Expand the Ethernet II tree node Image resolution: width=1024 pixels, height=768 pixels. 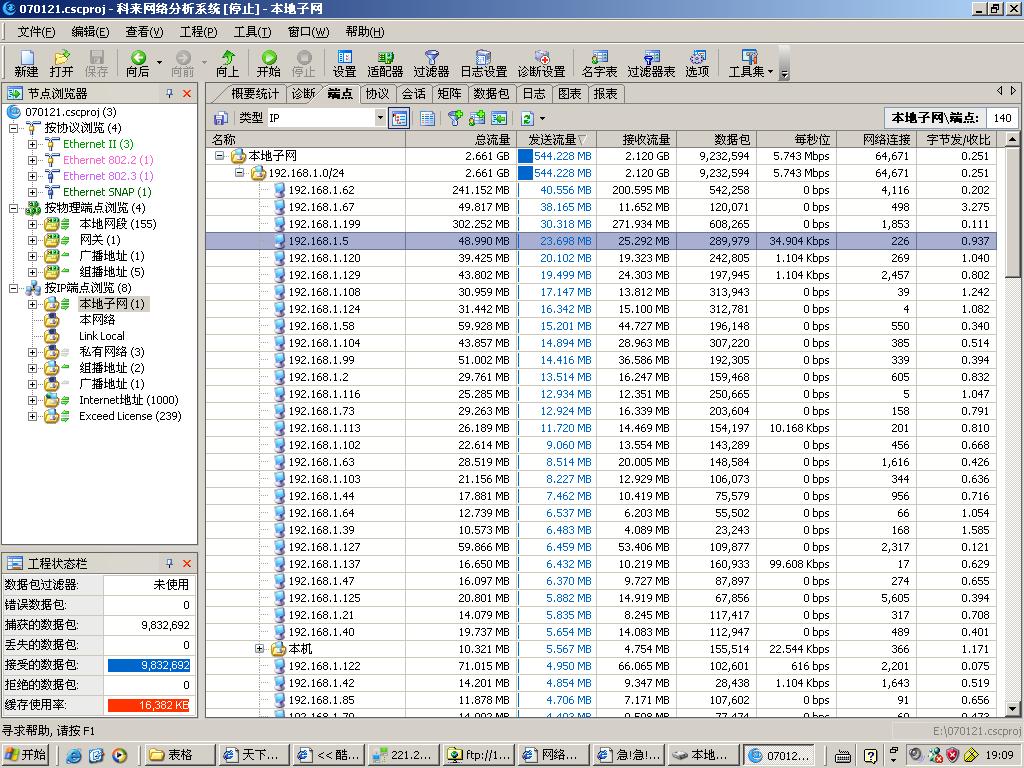(32, 144)
